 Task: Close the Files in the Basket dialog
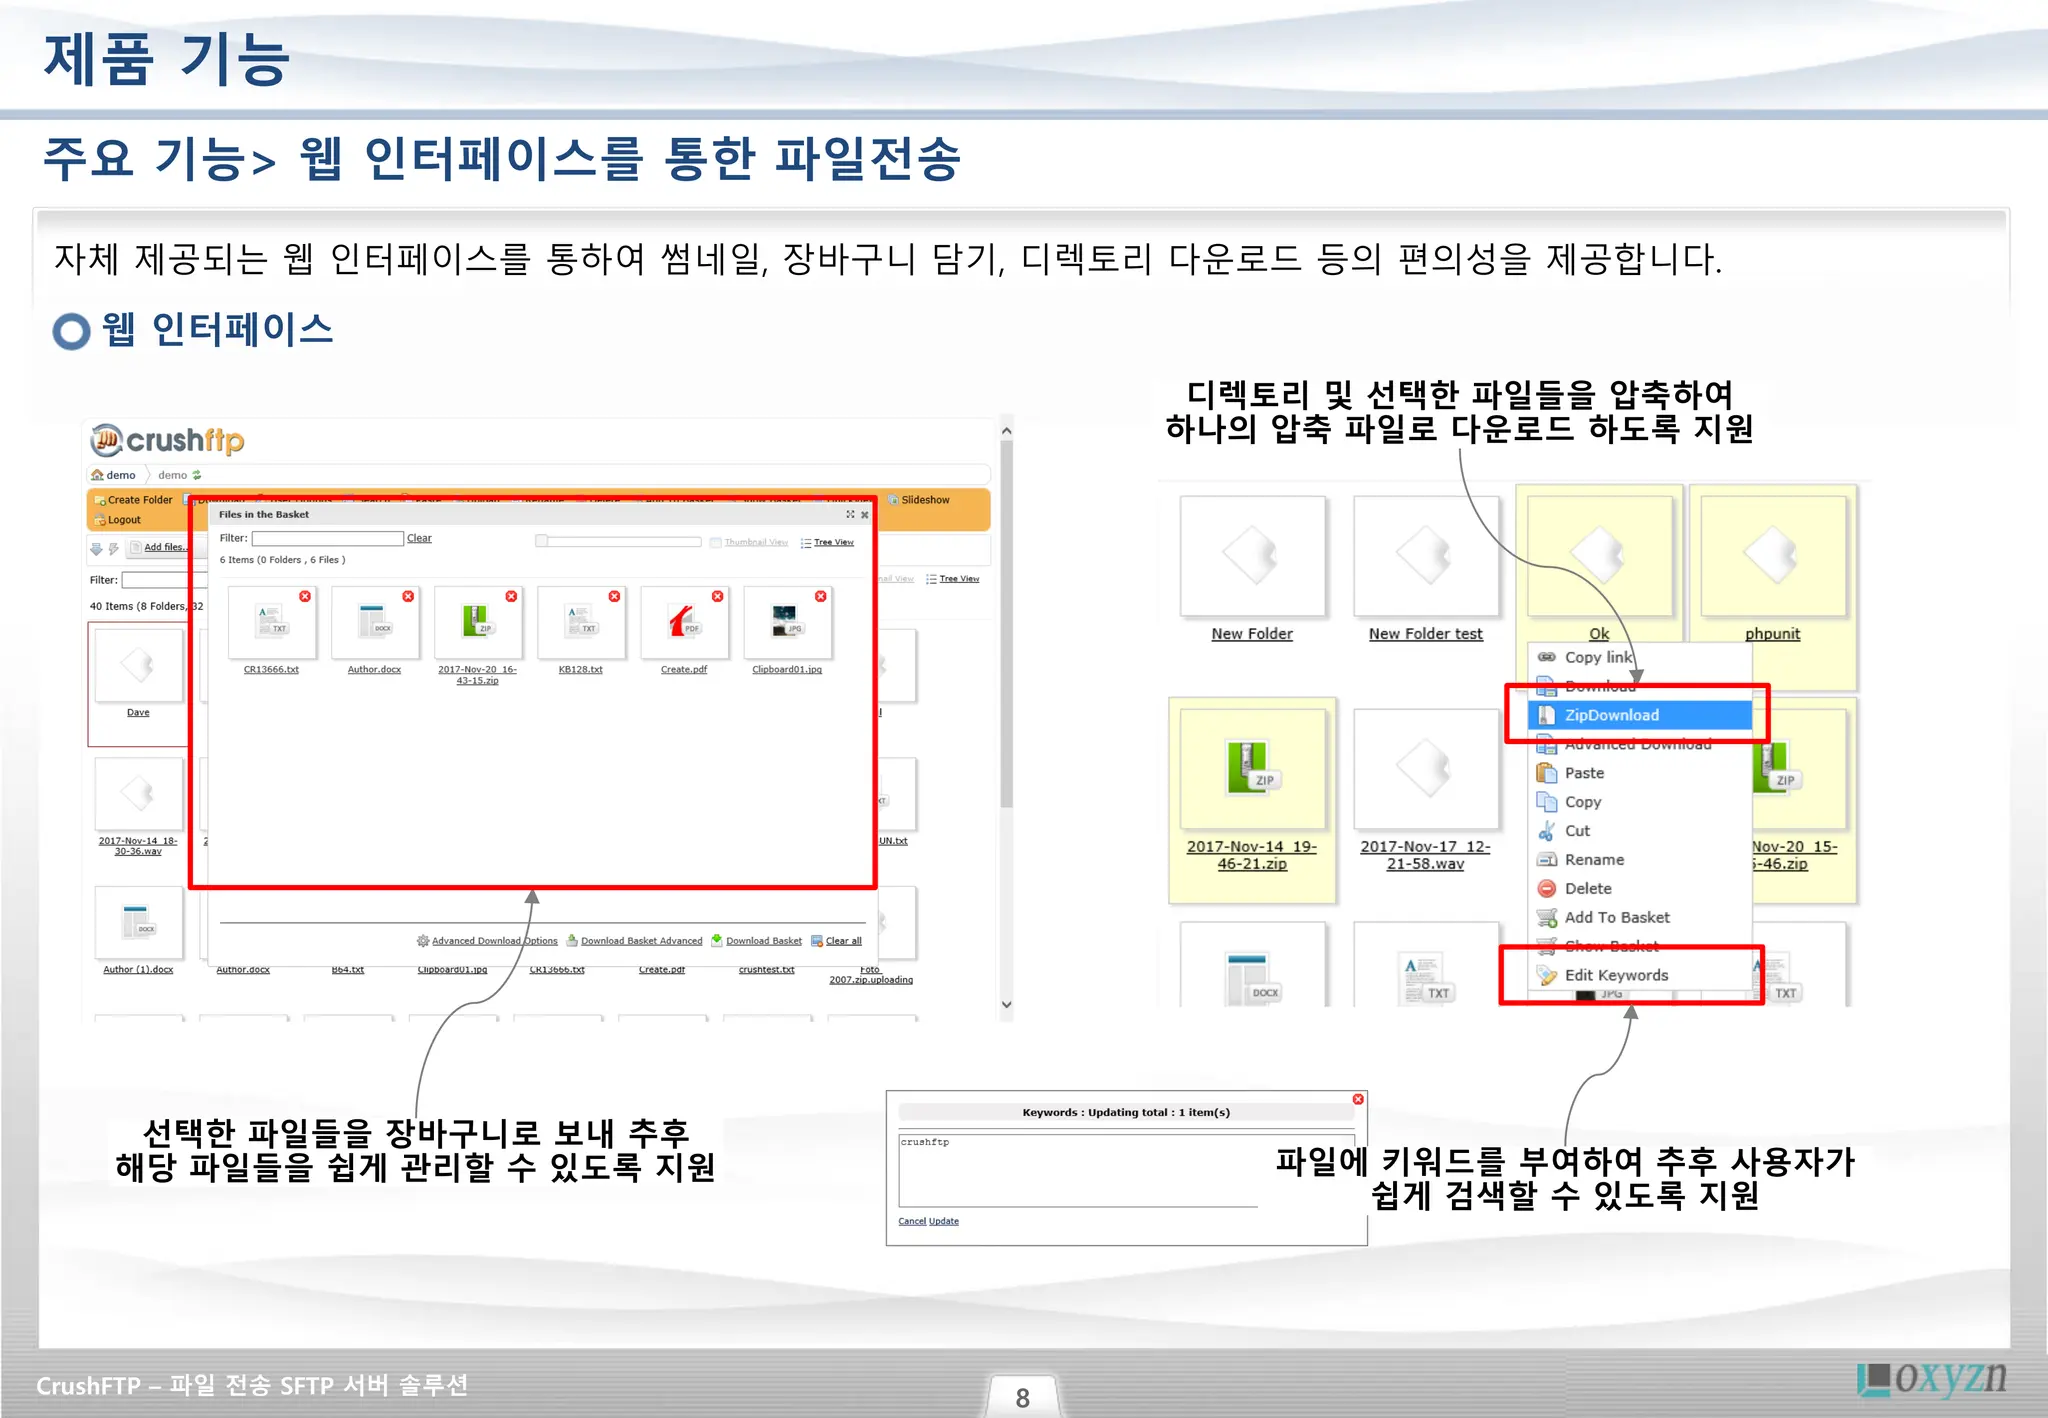pos(865,515)
